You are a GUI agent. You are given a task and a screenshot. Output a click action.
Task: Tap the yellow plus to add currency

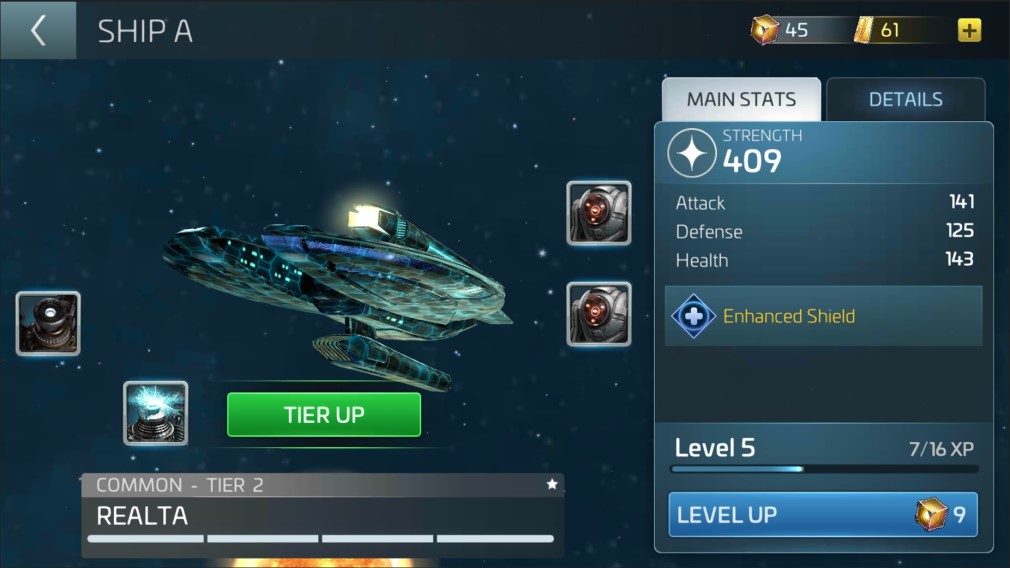(969, 30)
